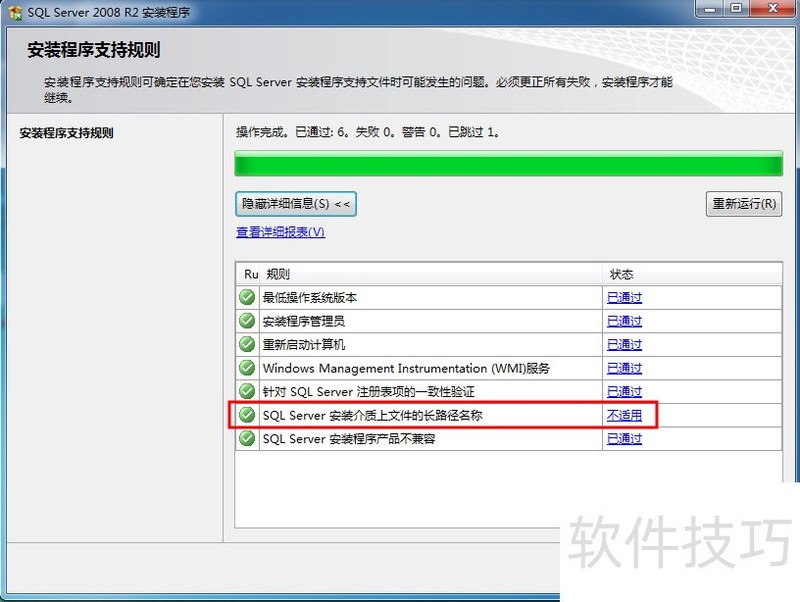
Task: Click the 不适用 status link
Action: 625,415
